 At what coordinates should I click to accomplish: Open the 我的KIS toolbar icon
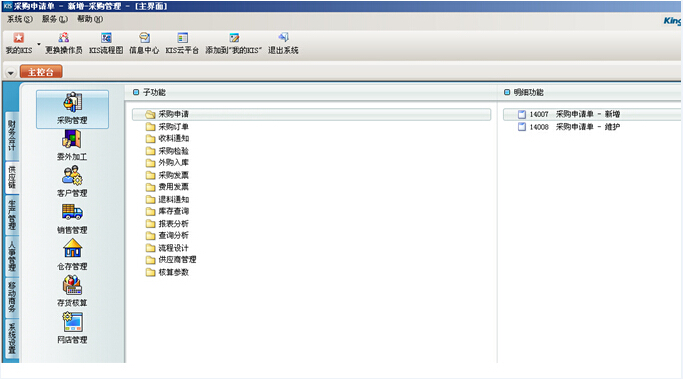19,43
